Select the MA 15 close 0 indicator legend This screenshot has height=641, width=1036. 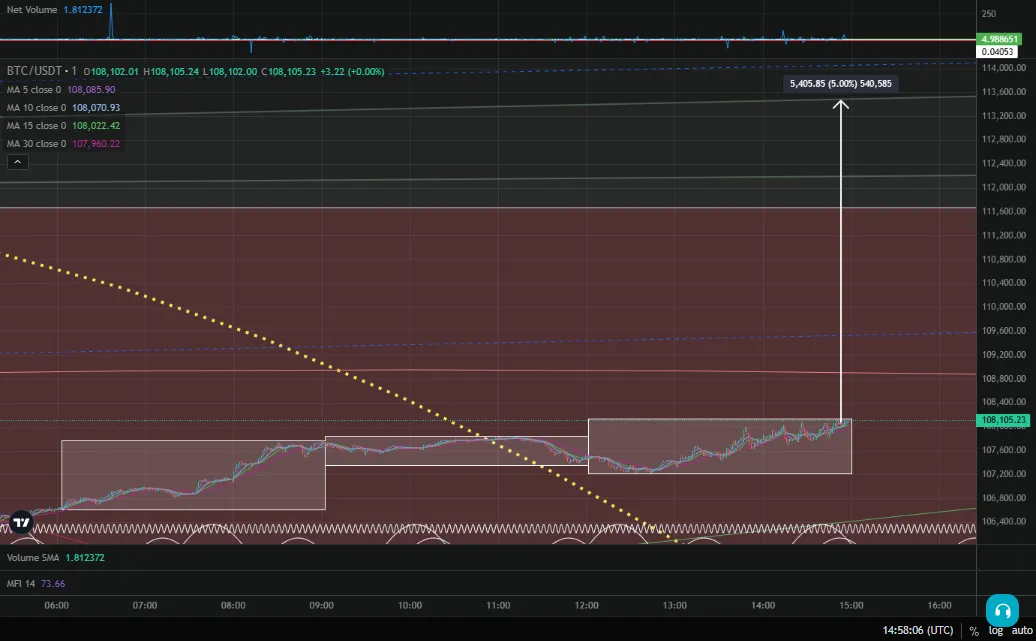click(x=36, y=125)
